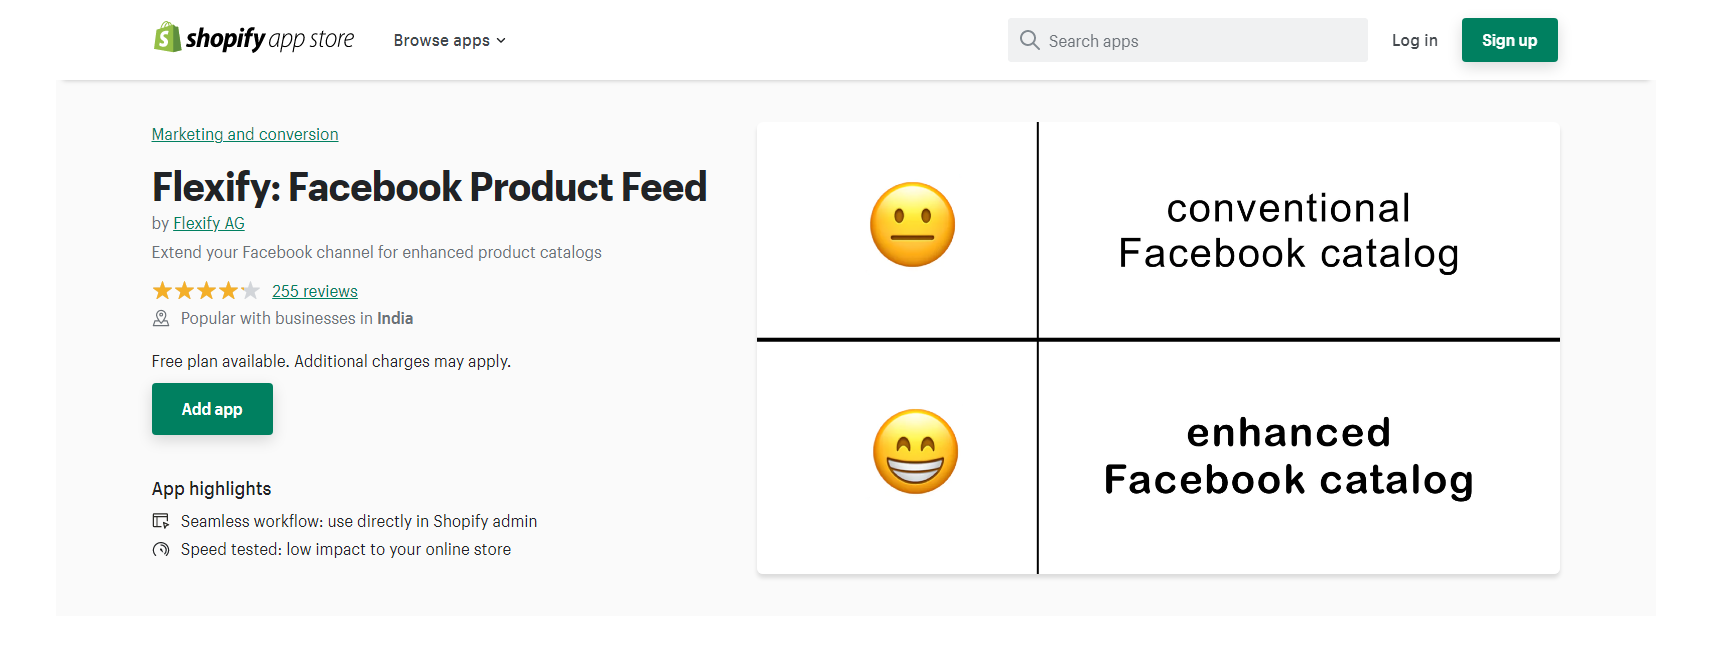
Task: Open the 255 reviews link
Action: tap(315, 291)
